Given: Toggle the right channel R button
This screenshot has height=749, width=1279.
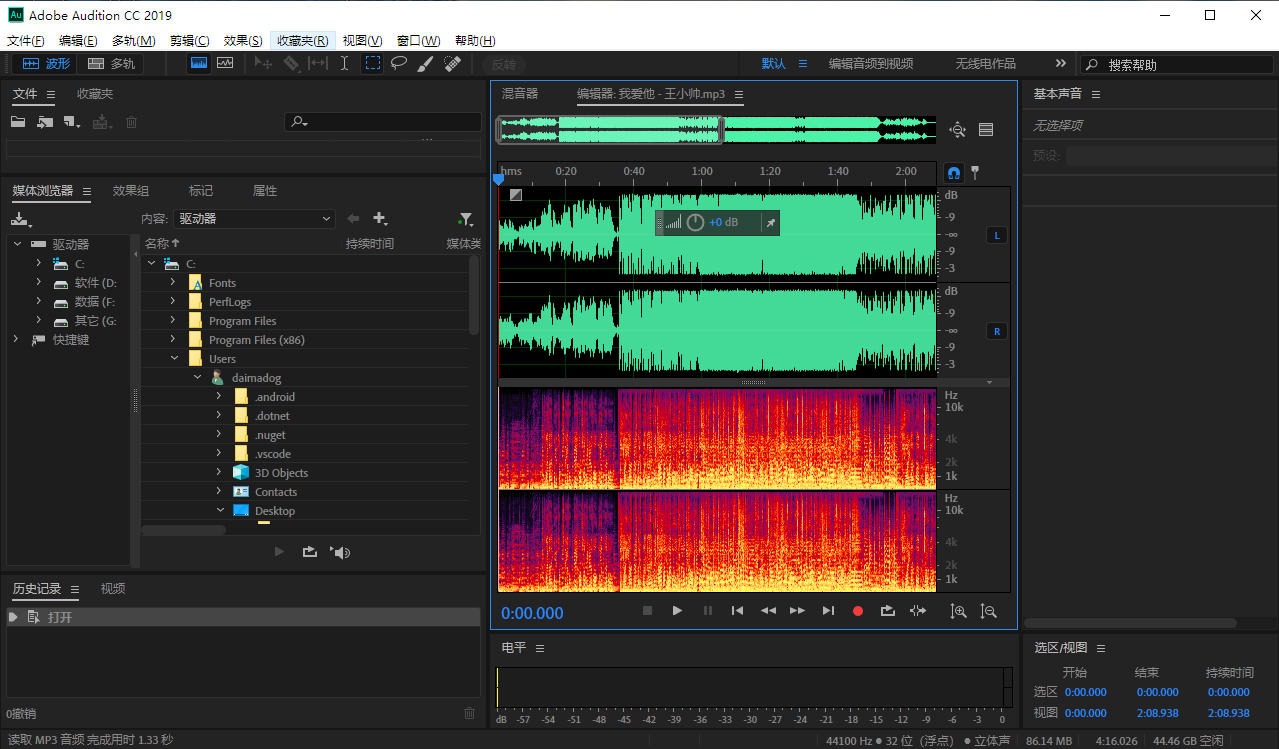Looking at the screenshot, I should click(996, 331).
